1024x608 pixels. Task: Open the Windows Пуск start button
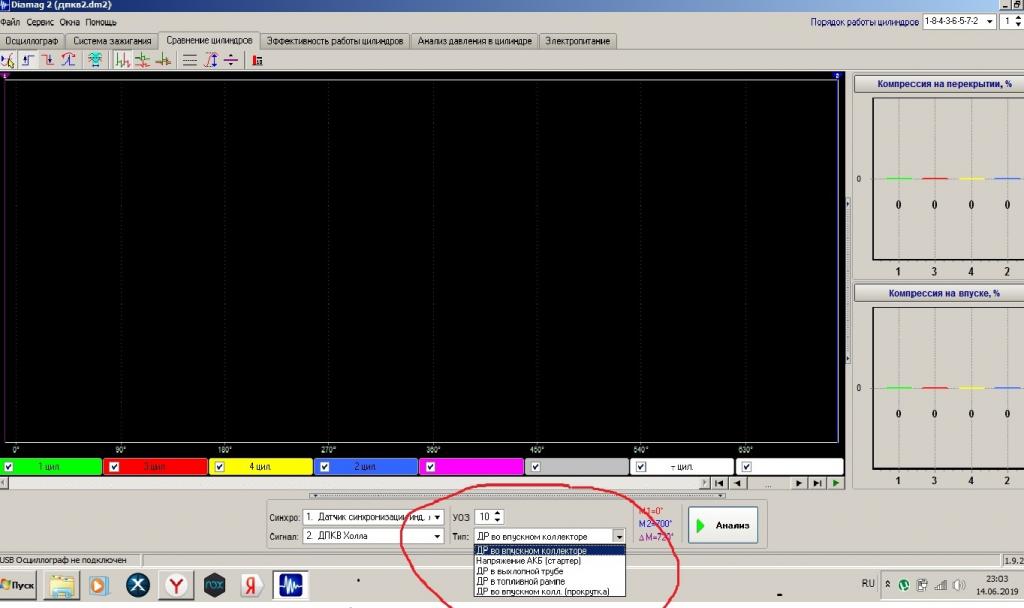coord(18,585)
